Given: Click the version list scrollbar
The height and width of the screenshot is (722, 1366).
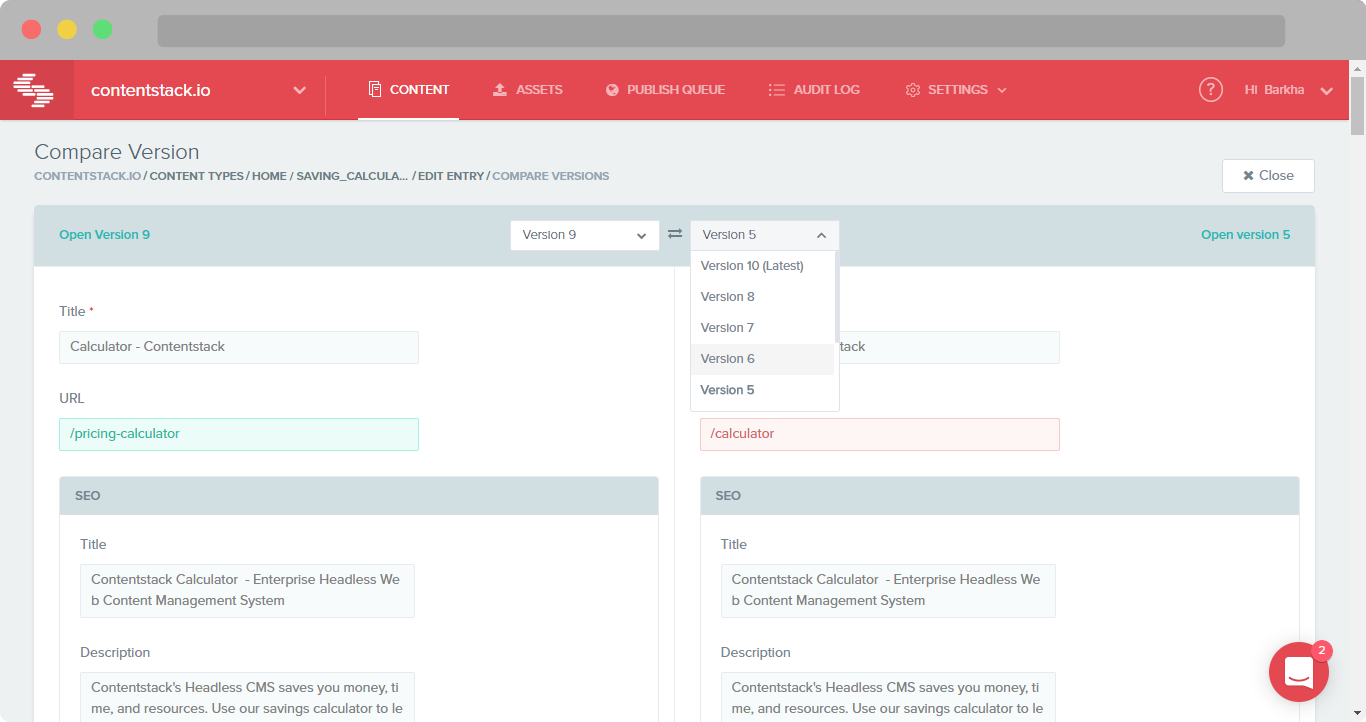Looking at the screenshot, I should coord(837,297).
